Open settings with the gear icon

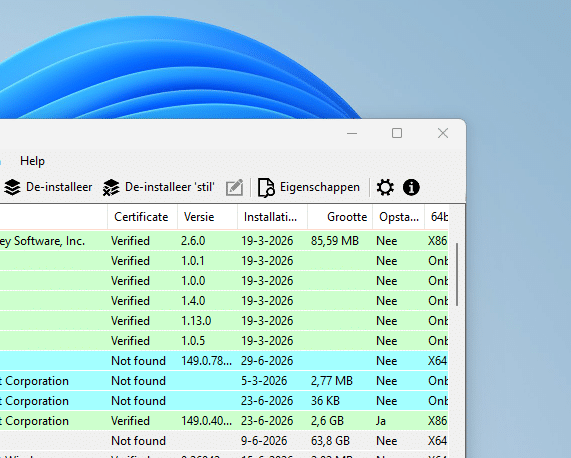point(385,187)
